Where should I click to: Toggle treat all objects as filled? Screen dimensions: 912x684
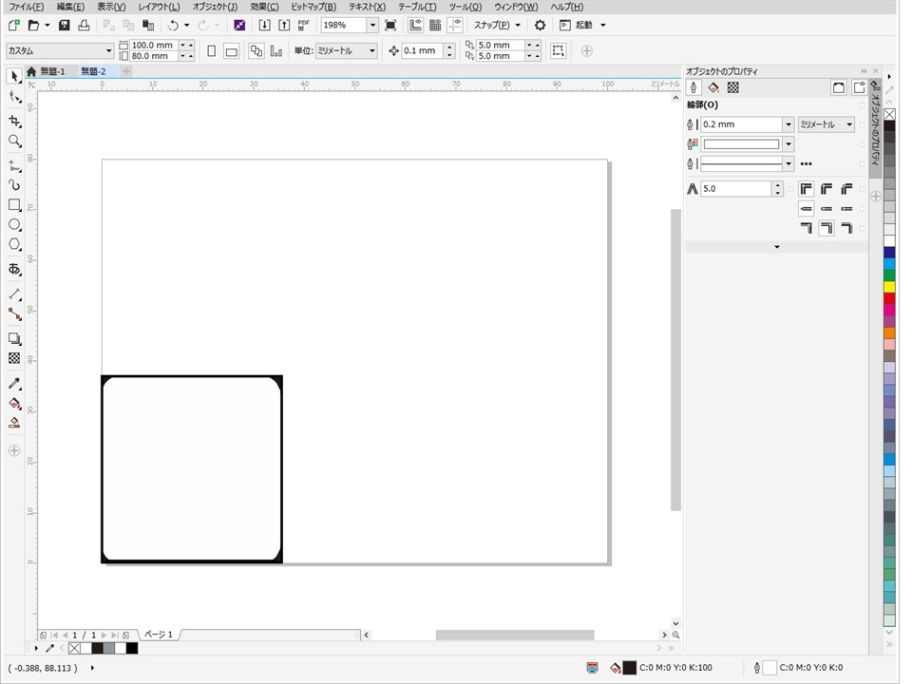point(558,51)
